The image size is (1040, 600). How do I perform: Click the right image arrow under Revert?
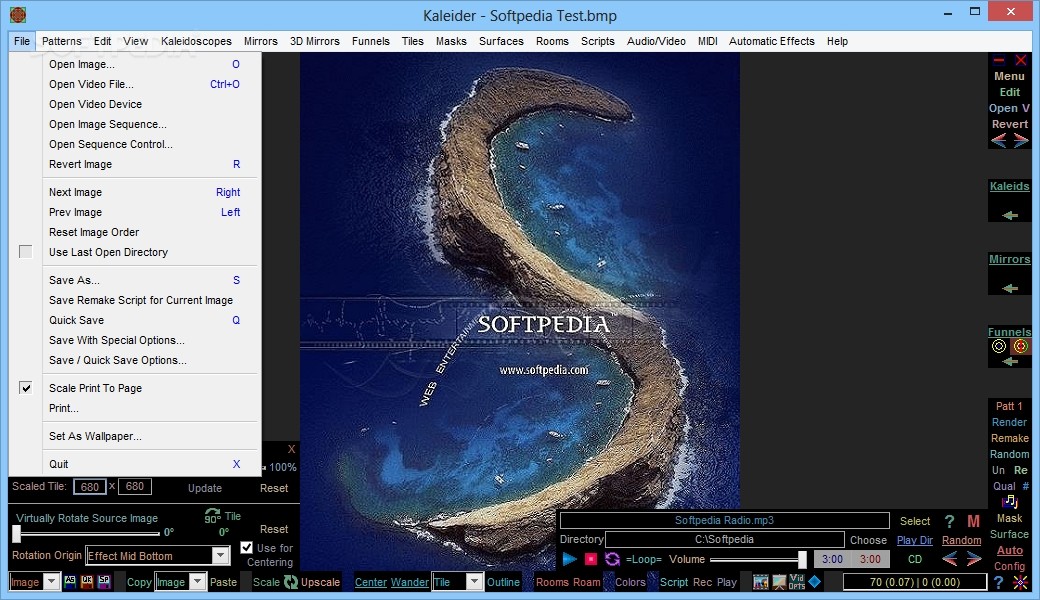pyautogui.click(x=1021, y=140)
